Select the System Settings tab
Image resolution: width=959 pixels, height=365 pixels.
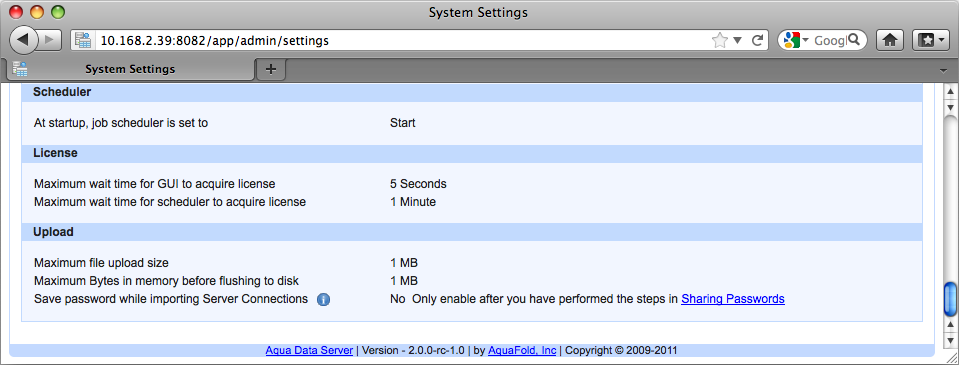point(130,69)
